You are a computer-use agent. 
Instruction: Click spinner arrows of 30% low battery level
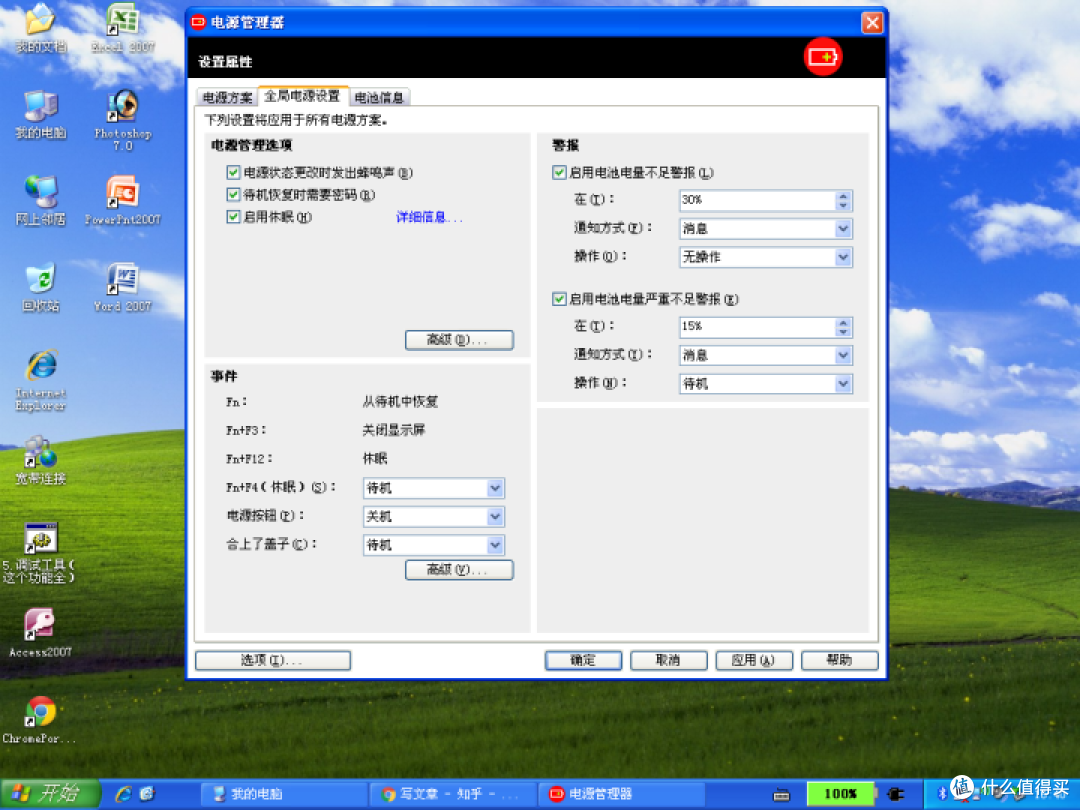pos(843,200)
